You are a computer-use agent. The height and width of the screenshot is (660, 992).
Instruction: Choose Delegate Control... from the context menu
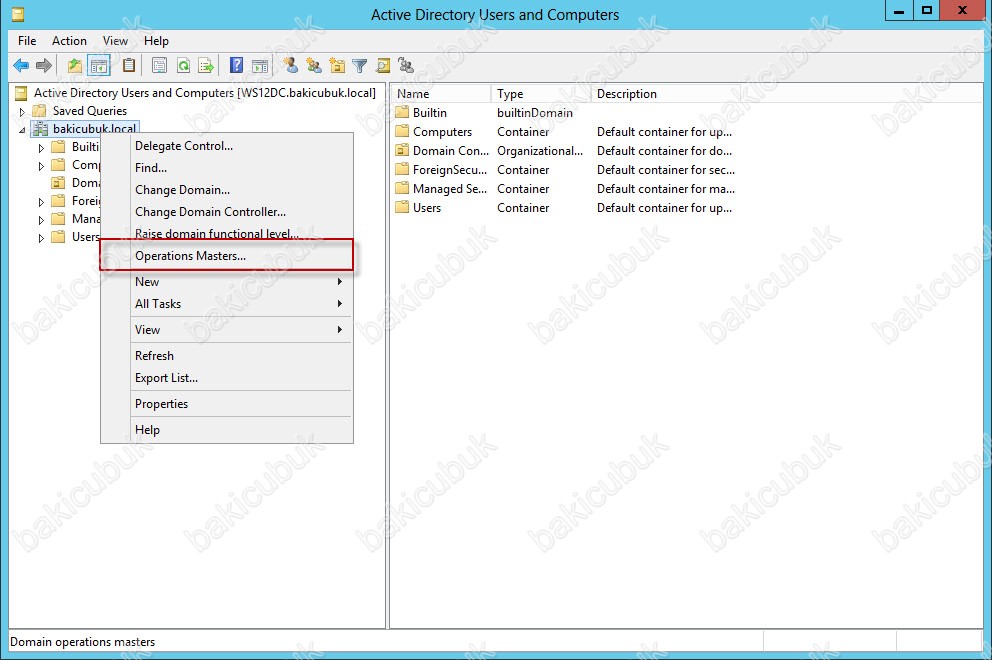point(227,146)
